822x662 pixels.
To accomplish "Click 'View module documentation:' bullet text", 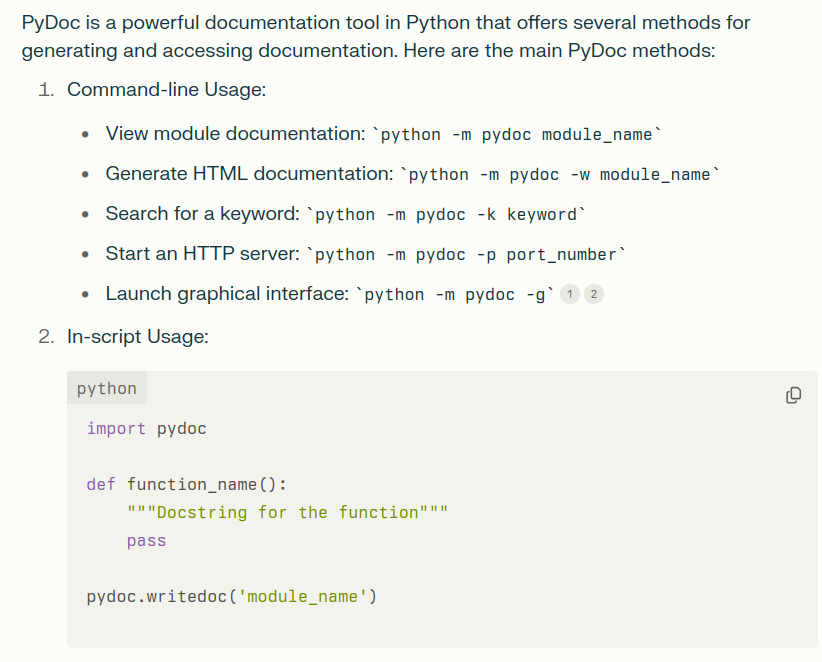I will point(235,134).
